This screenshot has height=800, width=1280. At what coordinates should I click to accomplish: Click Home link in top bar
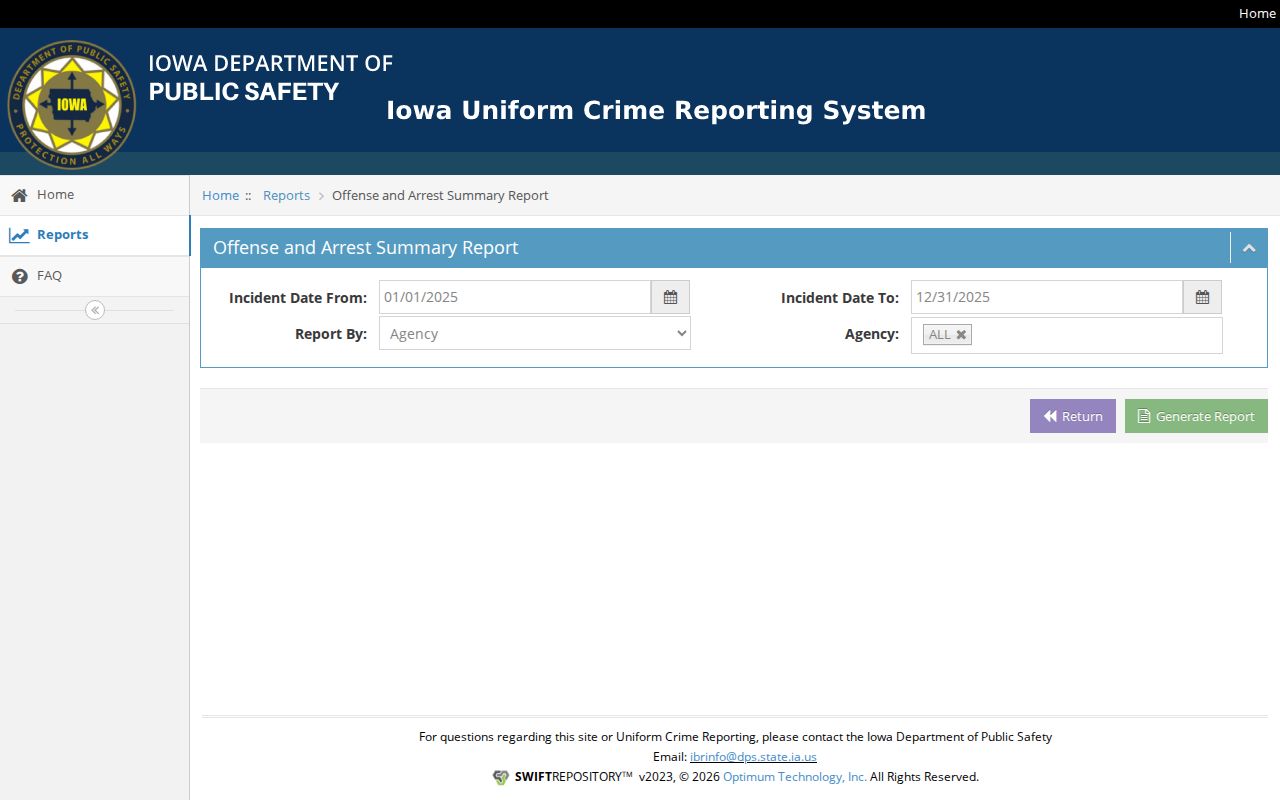click(1257, 13)
